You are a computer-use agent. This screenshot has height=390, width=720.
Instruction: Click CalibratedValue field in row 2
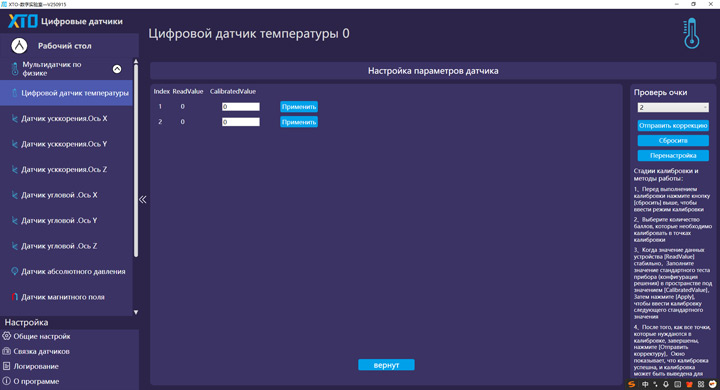click(241, 122)
